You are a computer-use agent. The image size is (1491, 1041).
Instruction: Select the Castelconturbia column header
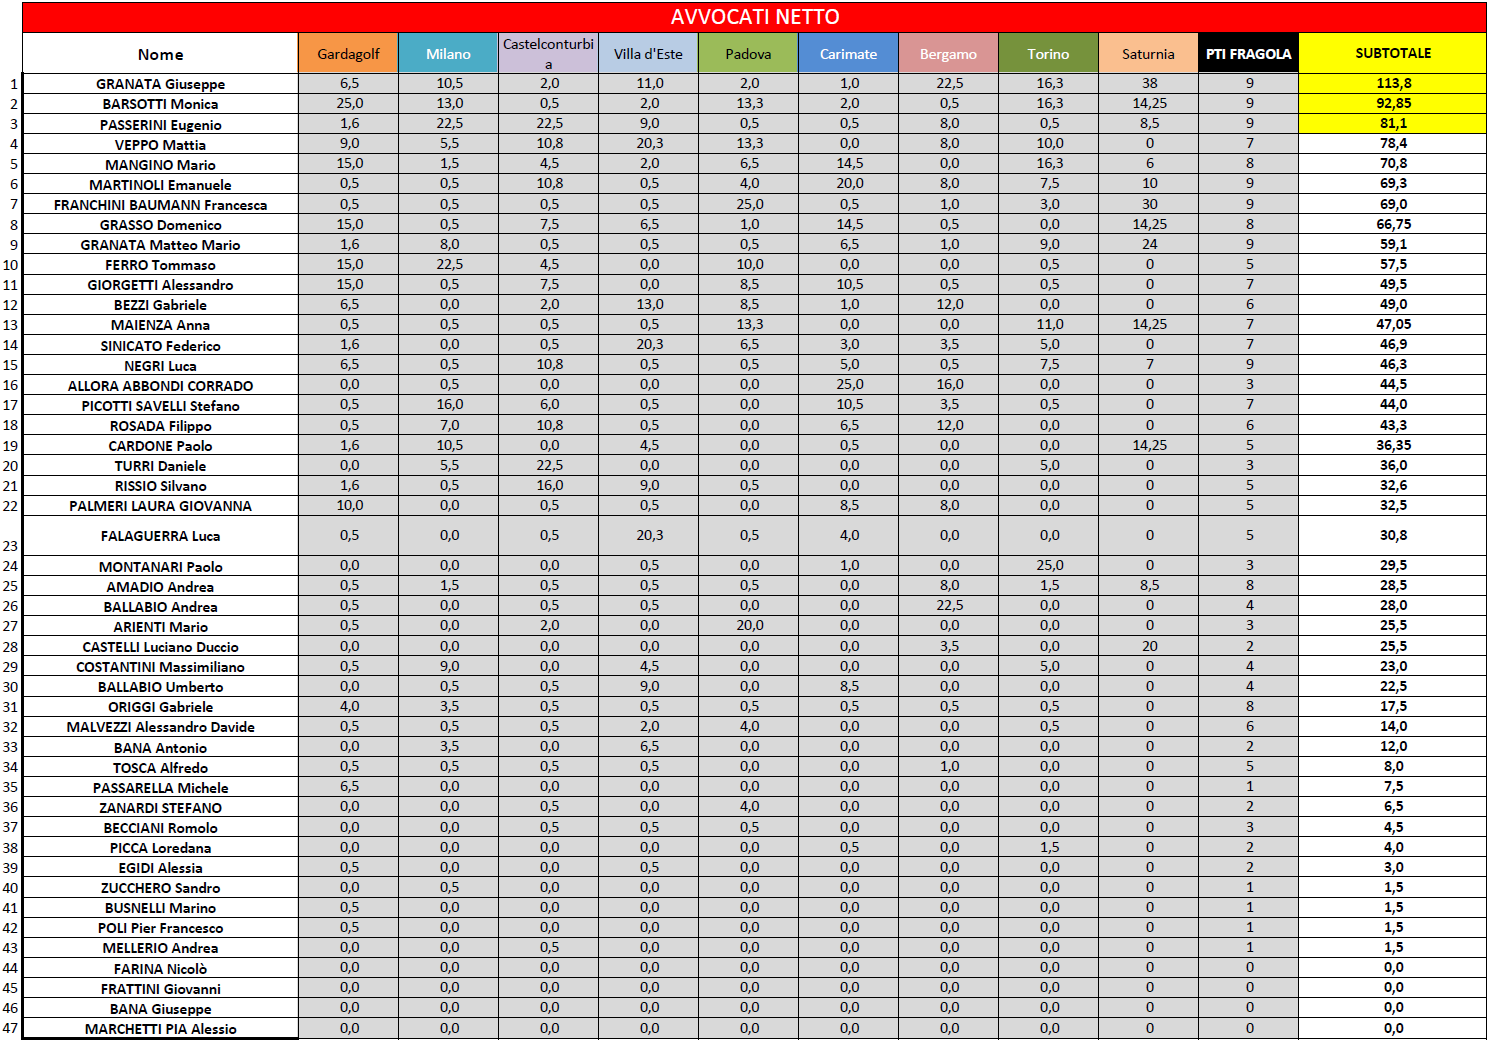pyautogui.click(x=548, y=54)
